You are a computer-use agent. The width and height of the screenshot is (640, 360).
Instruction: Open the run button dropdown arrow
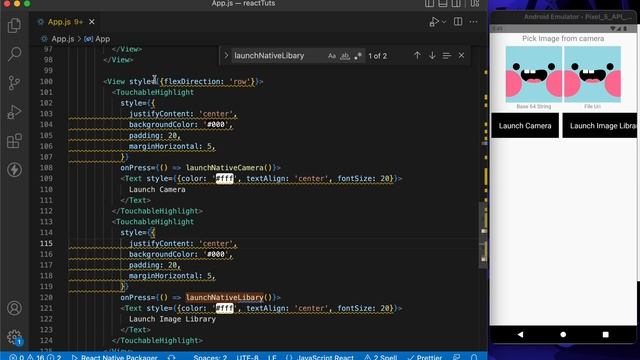point(444,22)
